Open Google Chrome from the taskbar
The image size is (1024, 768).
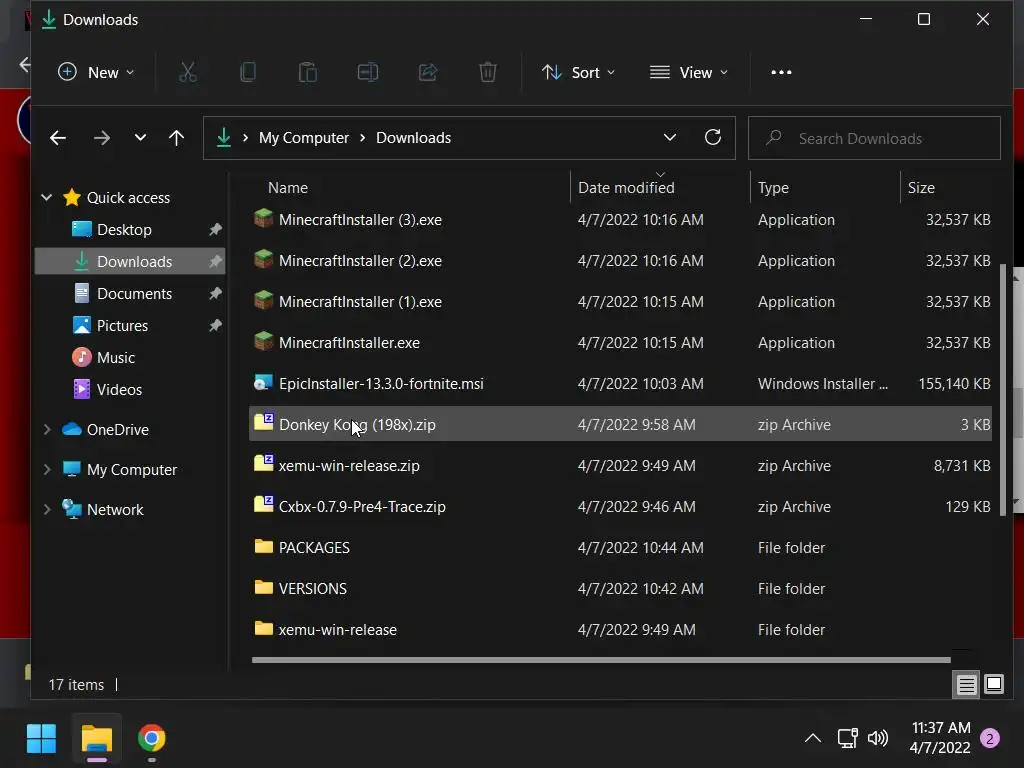coord(152,739)
